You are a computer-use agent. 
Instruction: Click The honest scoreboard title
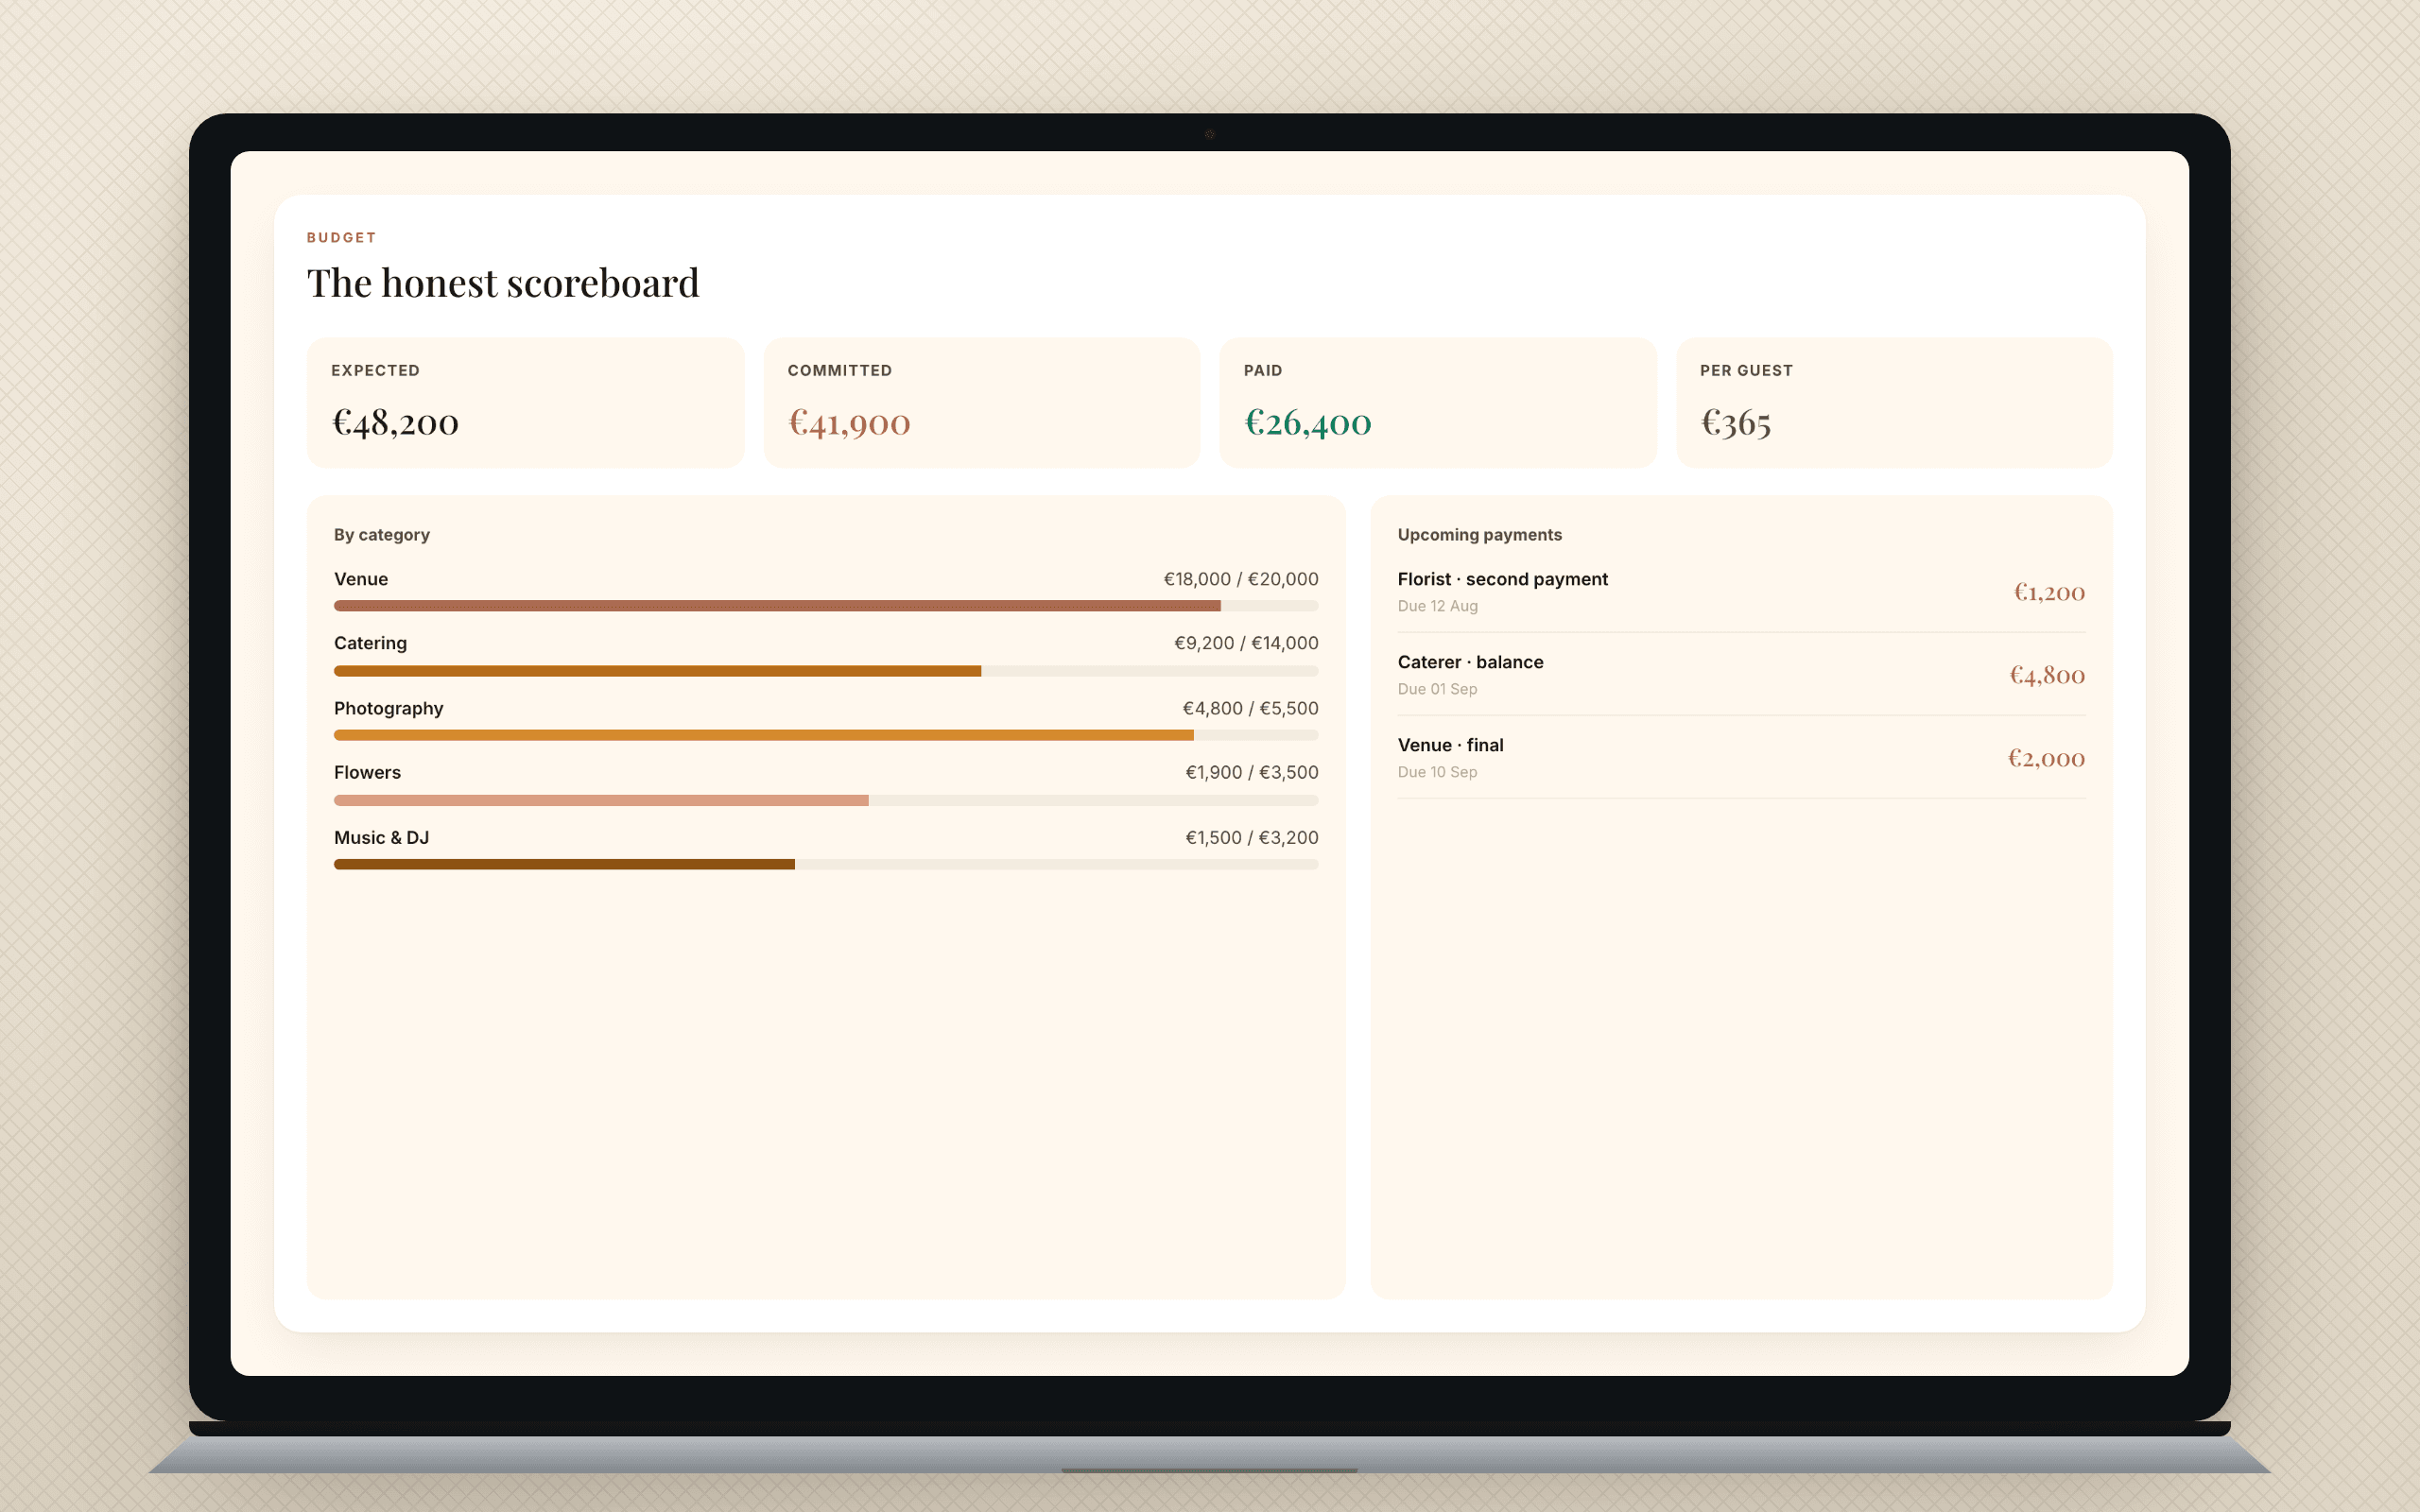click(x=503, y=283)
